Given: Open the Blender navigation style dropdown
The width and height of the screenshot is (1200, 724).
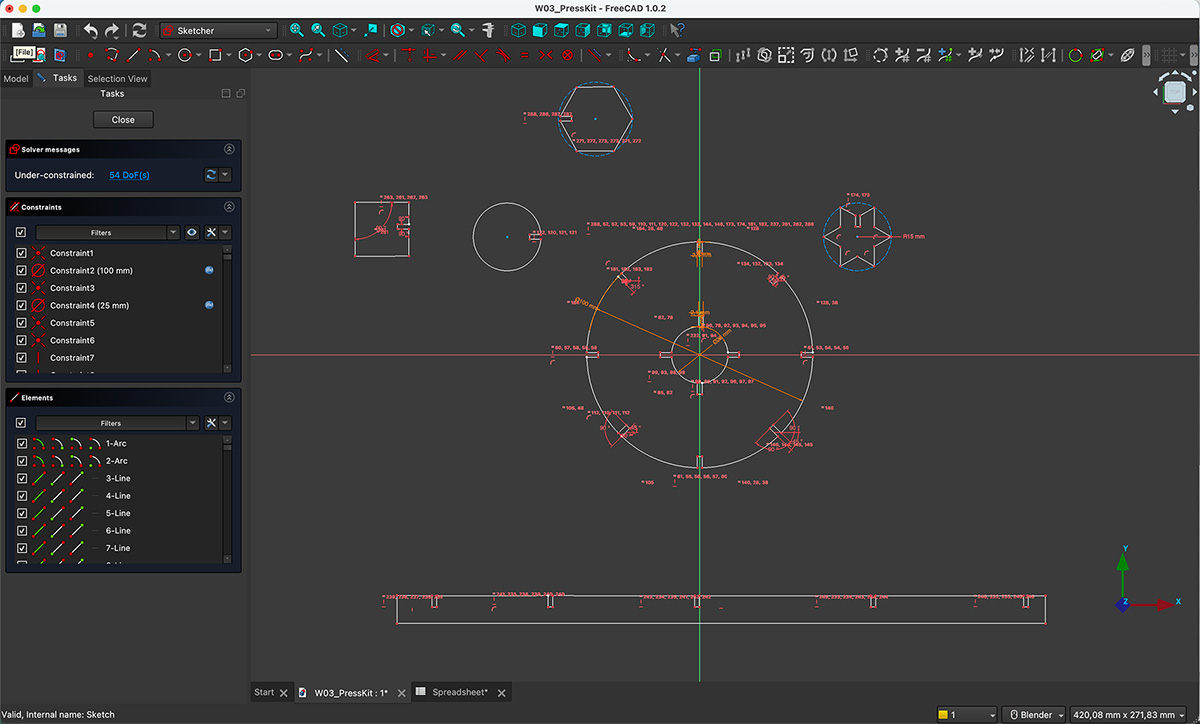Looking at the screenshot, I should (1035, 714).
